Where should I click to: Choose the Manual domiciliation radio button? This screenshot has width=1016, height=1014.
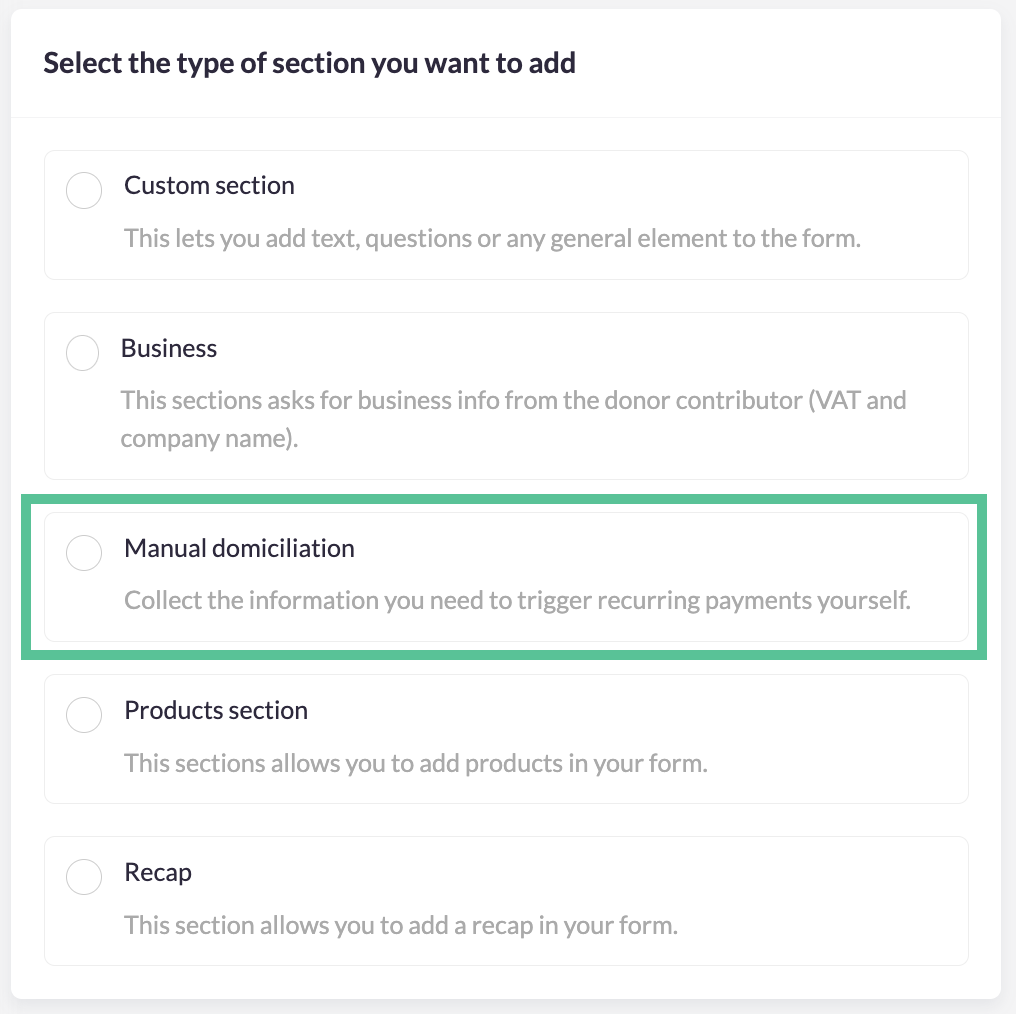84,553
